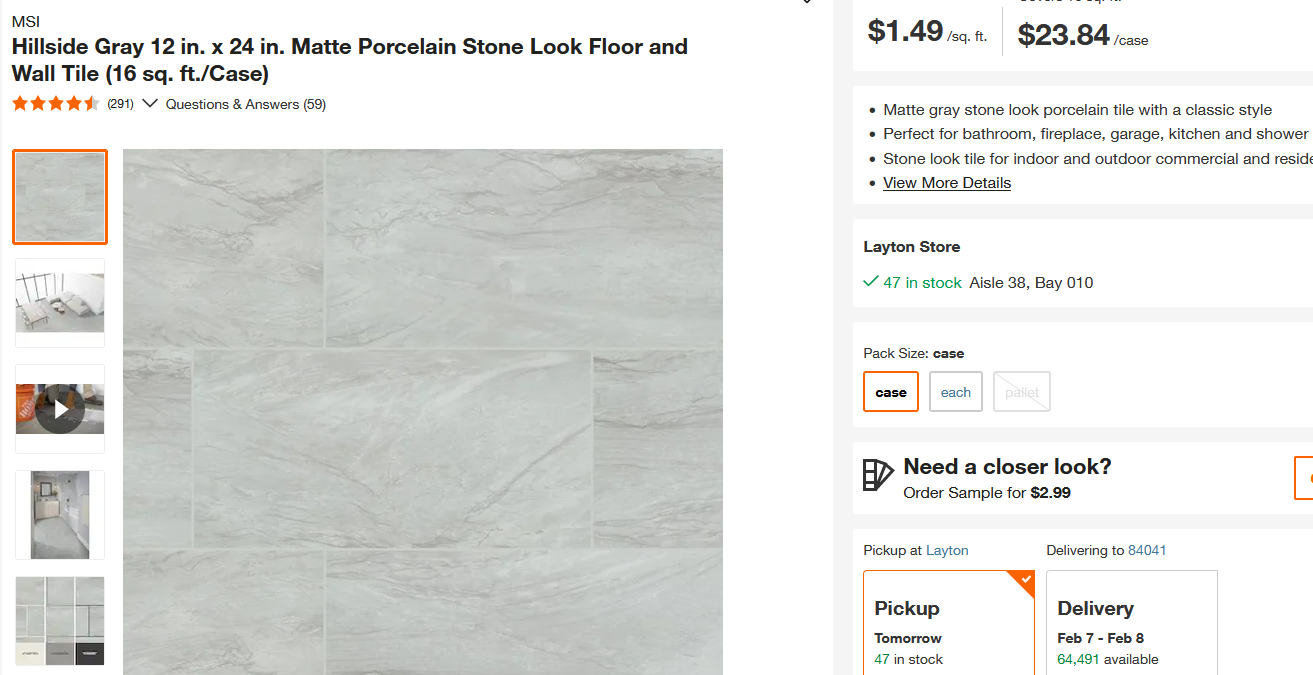Click the "Layton" pickup store link
The image size is (1313, 675).
(x=946, y=549)
